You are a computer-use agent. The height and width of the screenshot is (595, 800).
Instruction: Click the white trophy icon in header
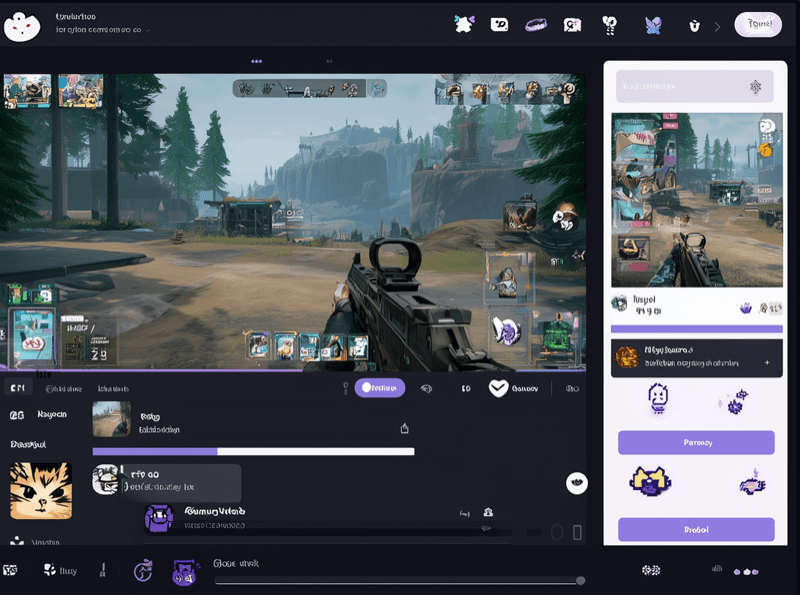[x=609, y=25]
